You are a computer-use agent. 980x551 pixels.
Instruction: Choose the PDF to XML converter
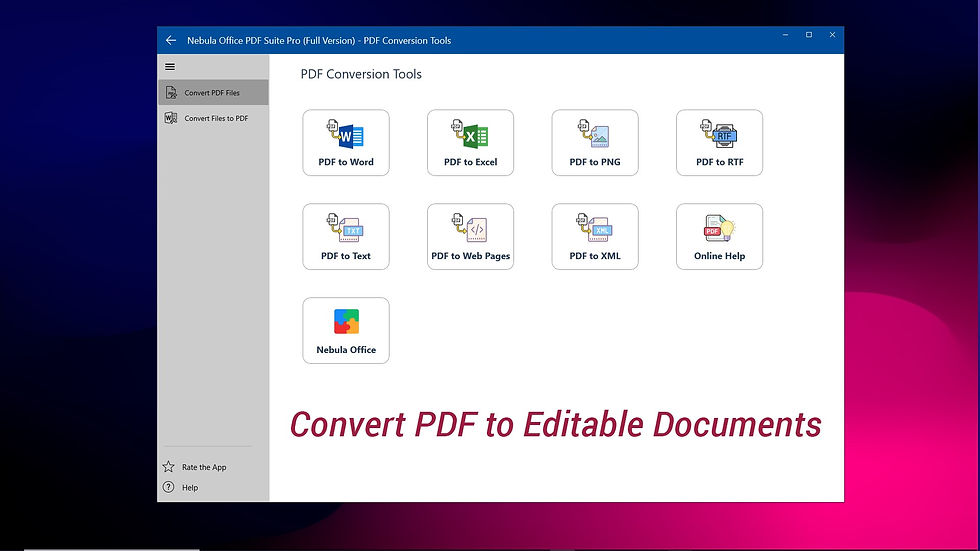click(594, 236)
